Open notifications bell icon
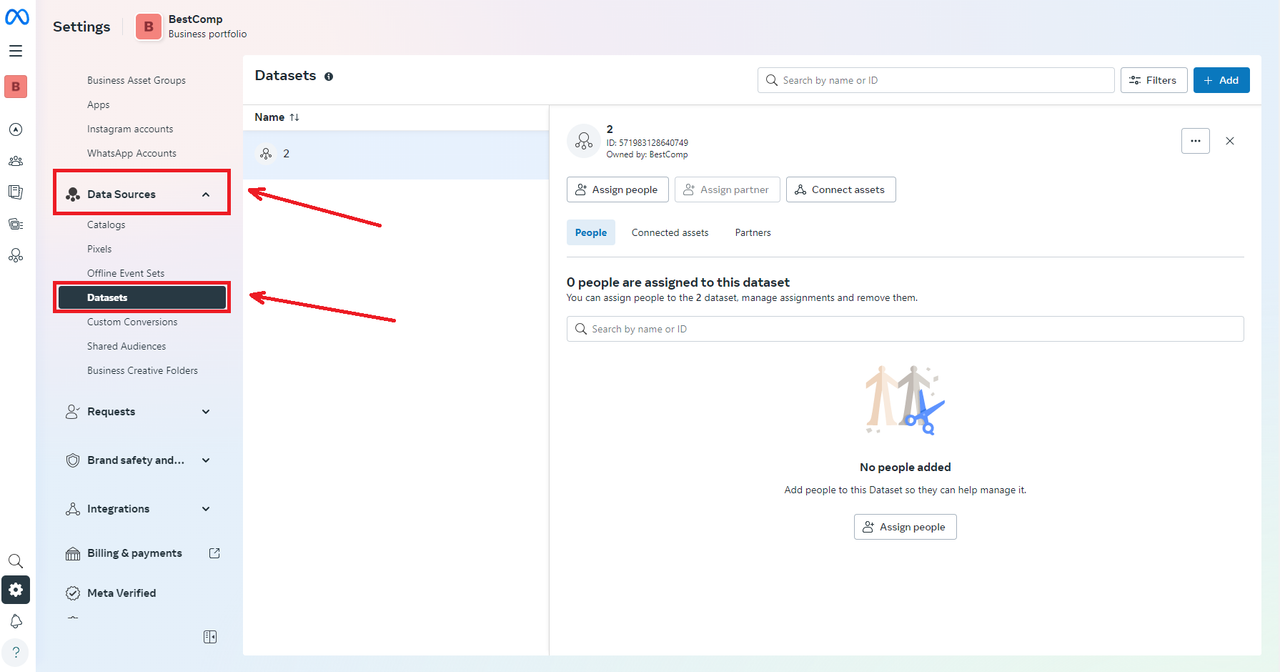1280x672 pixels. pos(16,621)
